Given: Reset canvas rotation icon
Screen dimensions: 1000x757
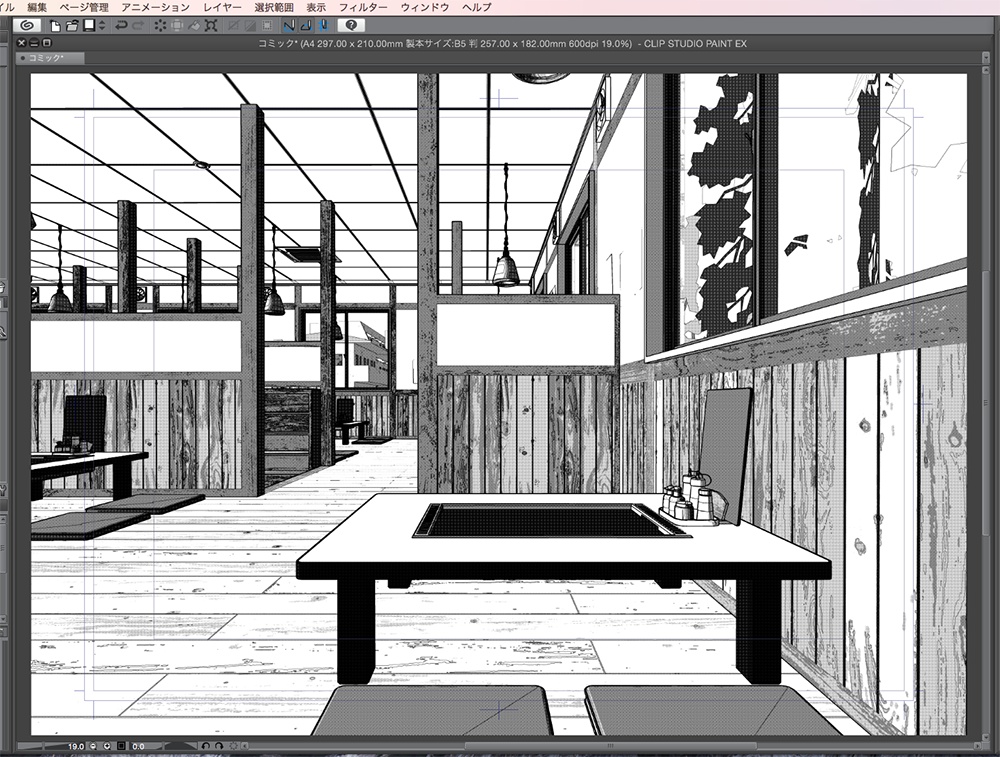Looking at the screenshot, I should point(233,746).
